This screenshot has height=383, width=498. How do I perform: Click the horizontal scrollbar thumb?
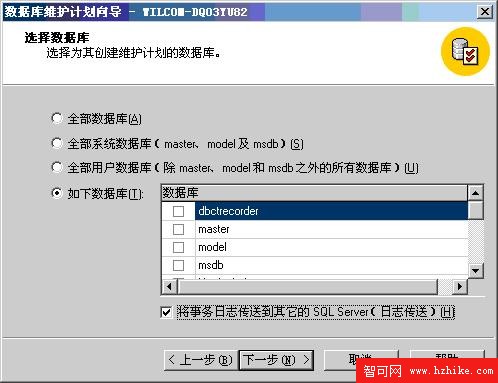[307, 287]
